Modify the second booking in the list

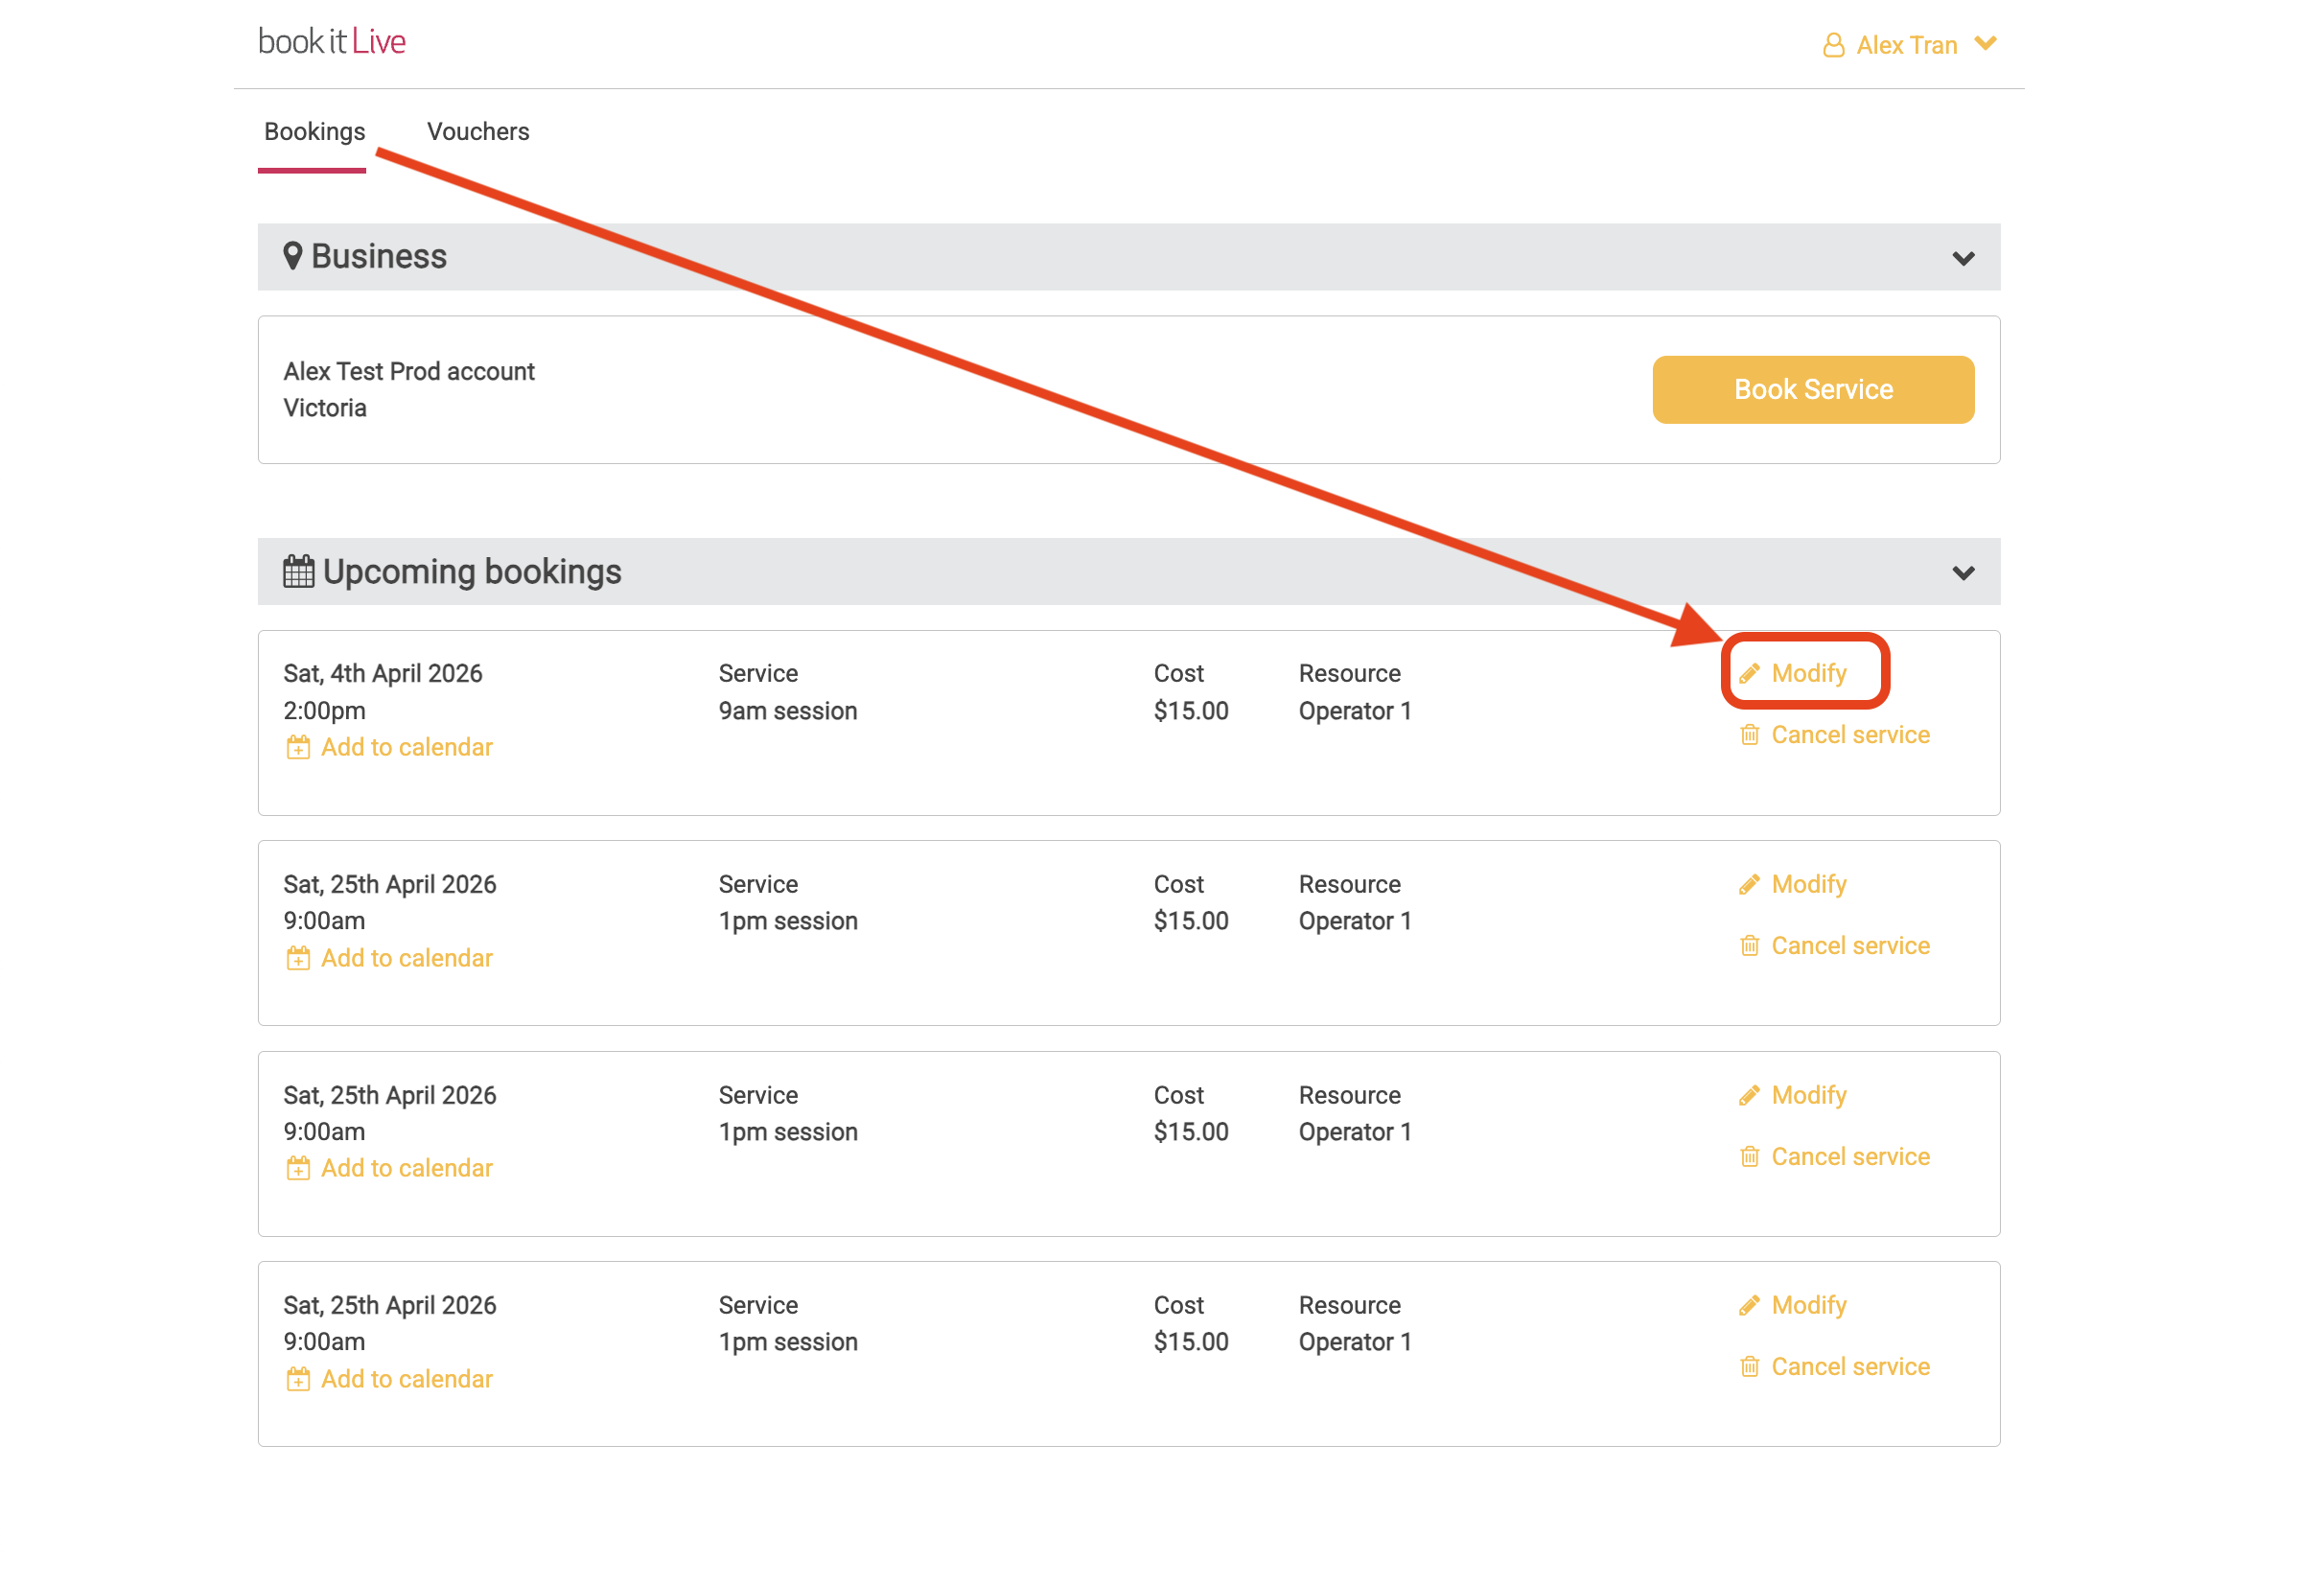pyautogui.click(x=1808, y=885)
